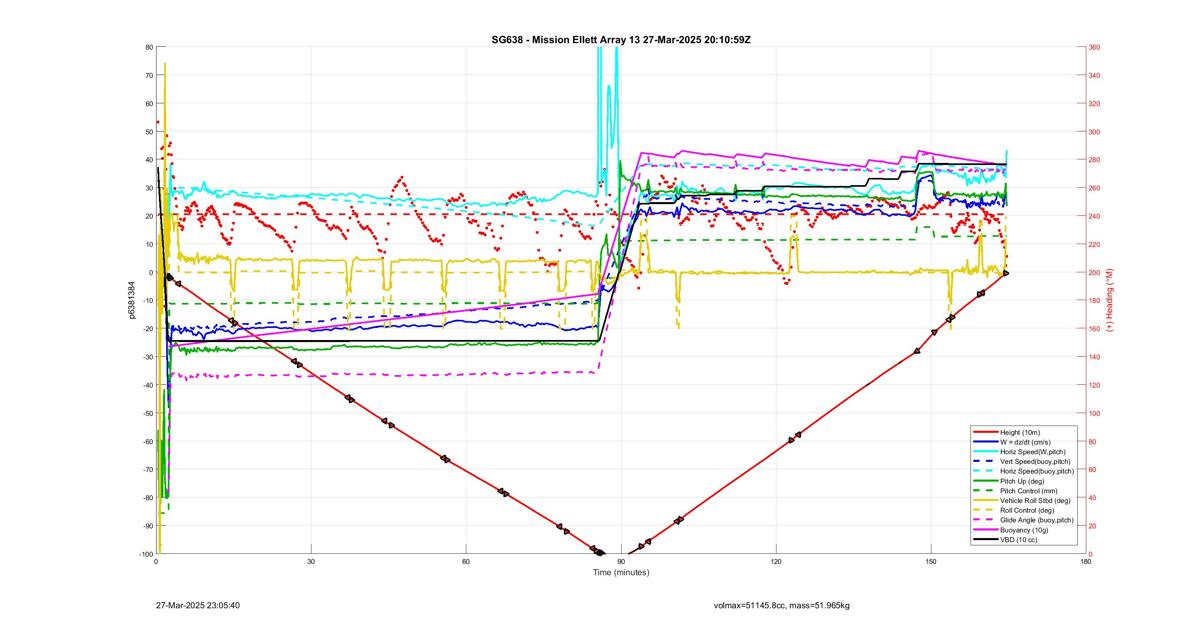Screen dimensions: 1200x622
Task: Select the "Roll Control (deg)" legend entry
Action: pos(1029,509)
